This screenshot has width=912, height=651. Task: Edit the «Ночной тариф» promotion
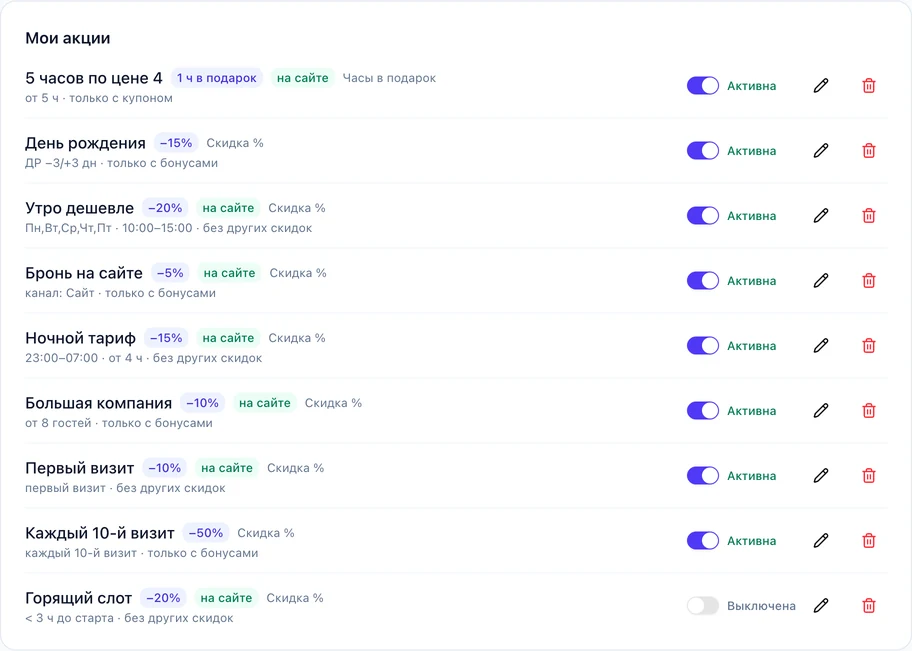821,346
